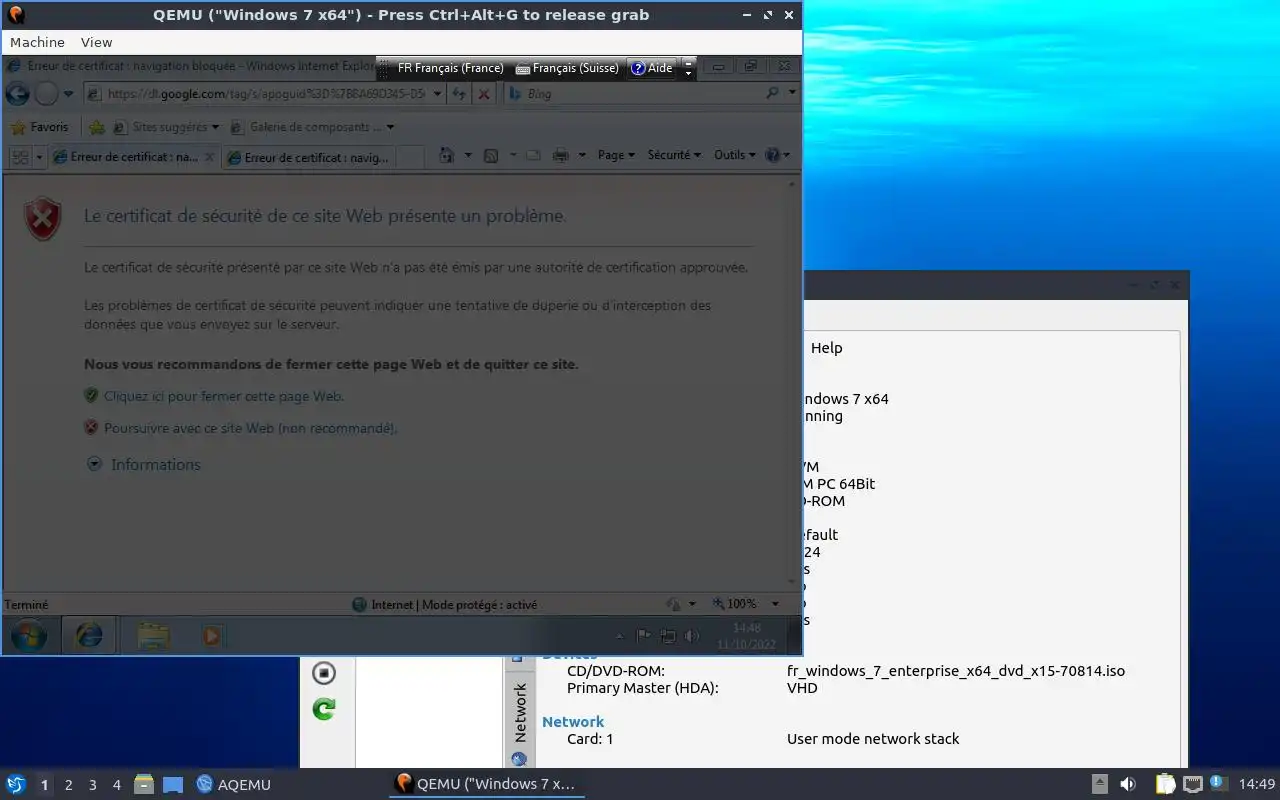This screenshot has width=1280, height=800.
Task: Open the View menu in QEMU window
Action: coord(96,42)
